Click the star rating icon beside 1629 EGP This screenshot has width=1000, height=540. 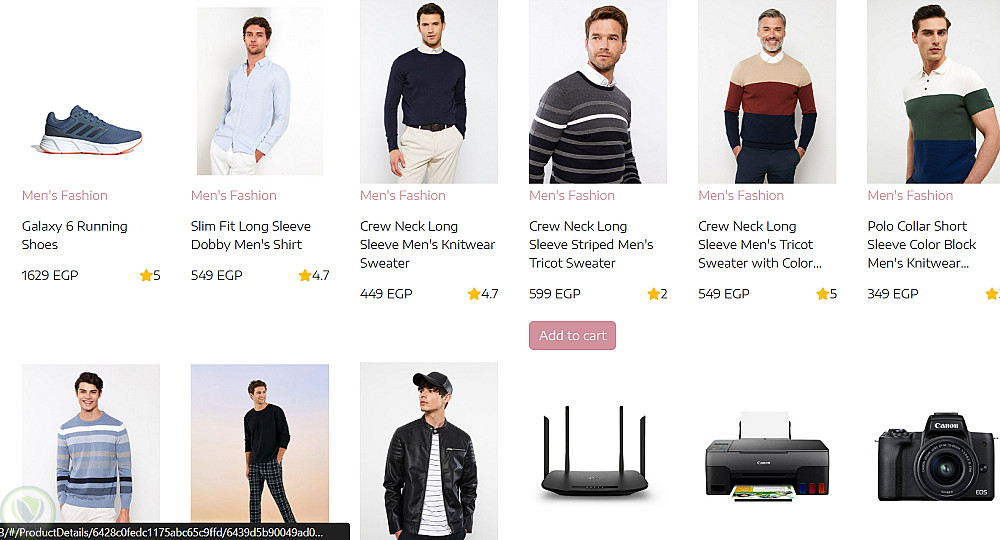146,276
